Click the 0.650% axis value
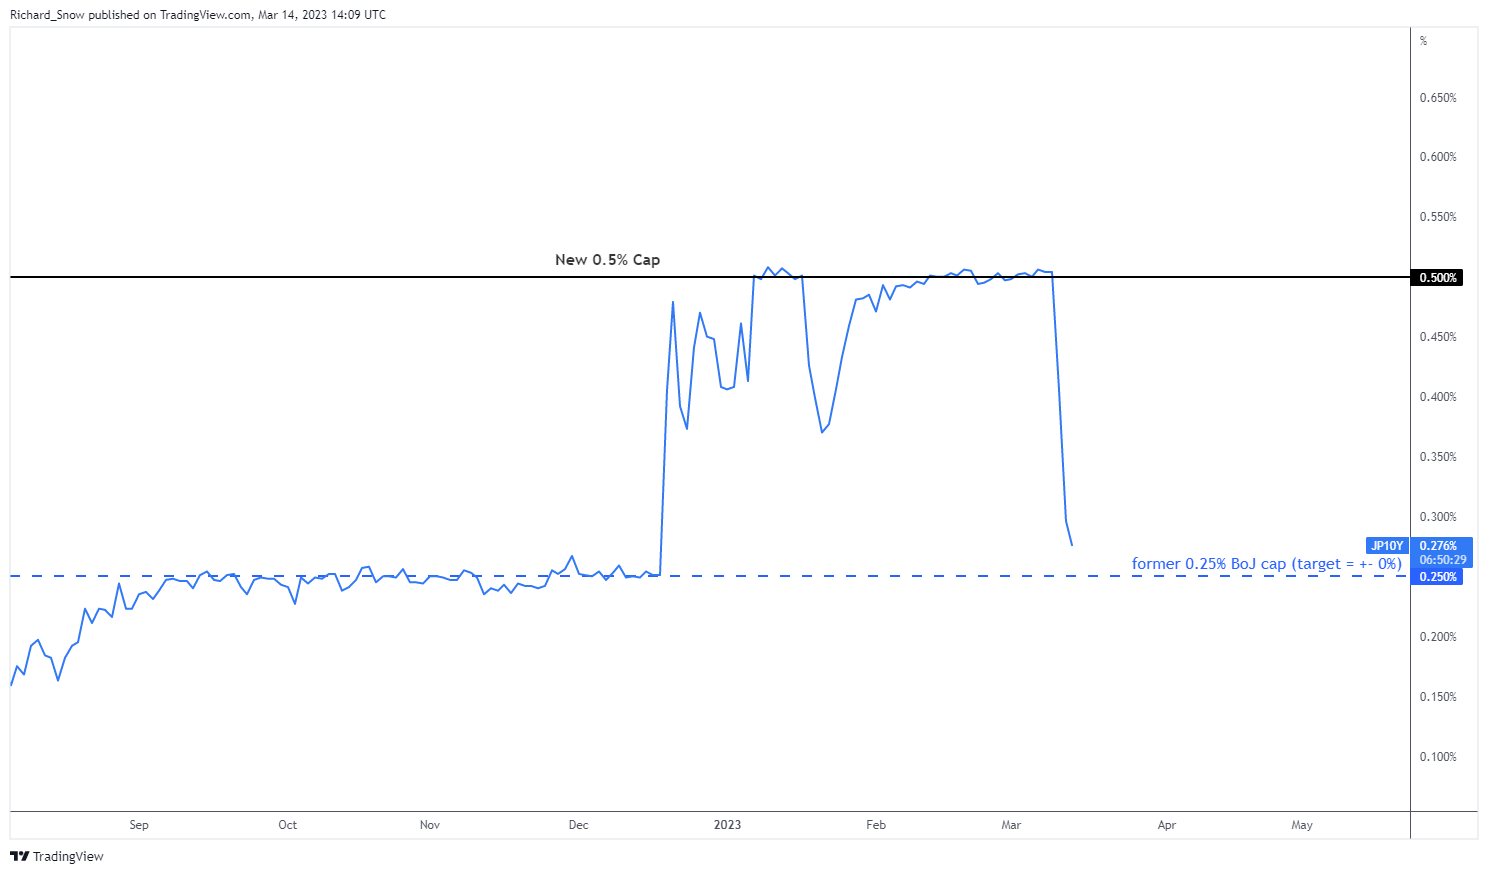The image size is (1488, 874). (x=1438, y=98)
